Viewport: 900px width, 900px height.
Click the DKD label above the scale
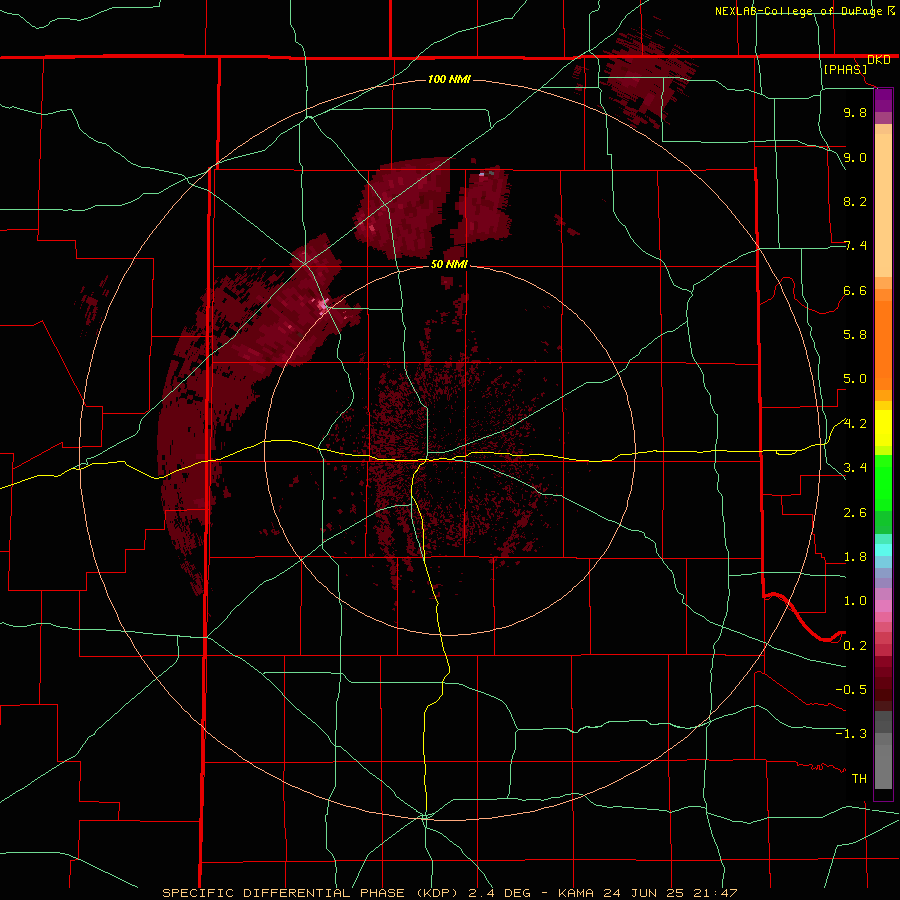(x=878, y=60)
